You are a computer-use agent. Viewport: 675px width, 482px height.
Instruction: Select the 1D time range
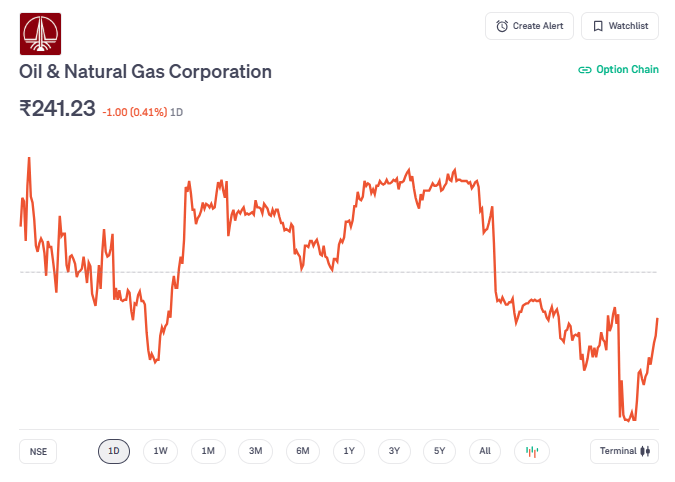pos(114,451)
